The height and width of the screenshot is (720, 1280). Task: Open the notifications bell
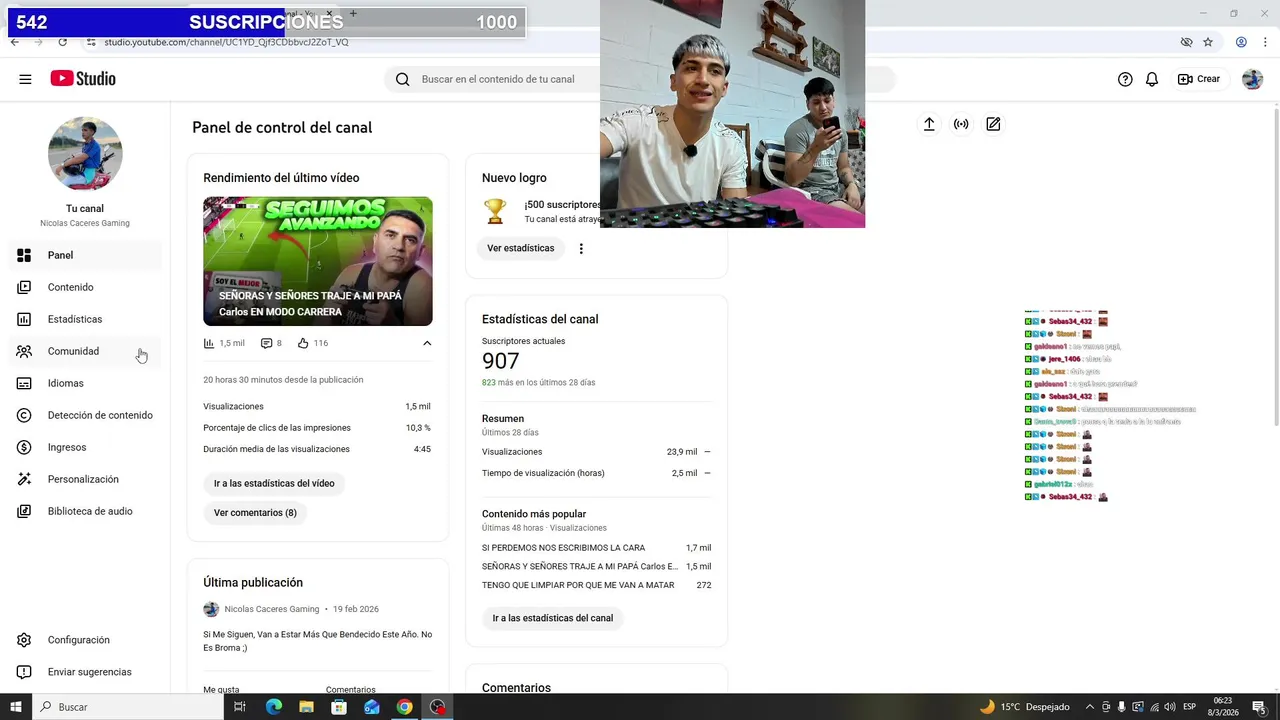(1152, 79)
